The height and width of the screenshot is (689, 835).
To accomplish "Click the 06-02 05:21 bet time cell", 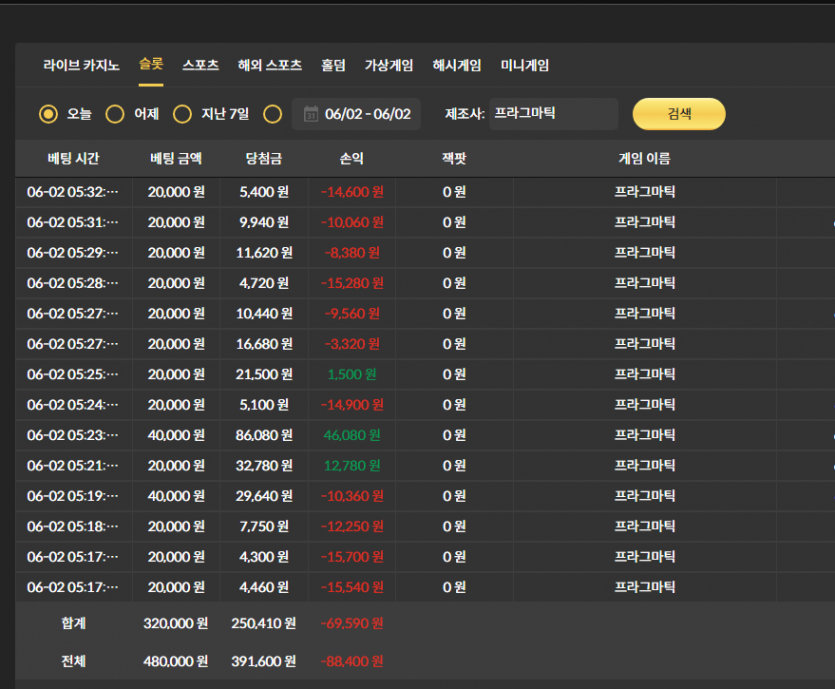I will coord(73,465).
